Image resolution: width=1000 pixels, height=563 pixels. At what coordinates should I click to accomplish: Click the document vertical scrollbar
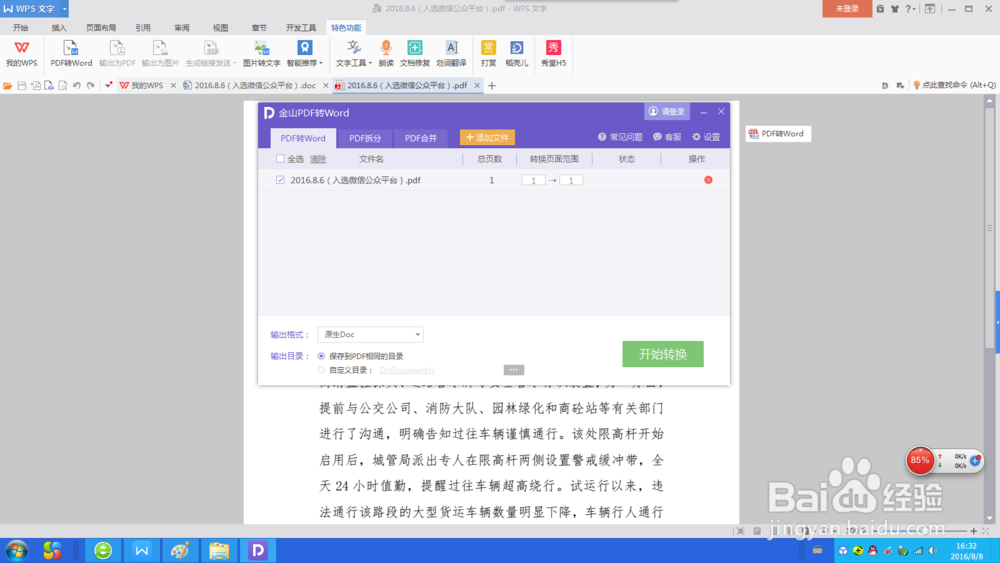click(x=989, y=228)
